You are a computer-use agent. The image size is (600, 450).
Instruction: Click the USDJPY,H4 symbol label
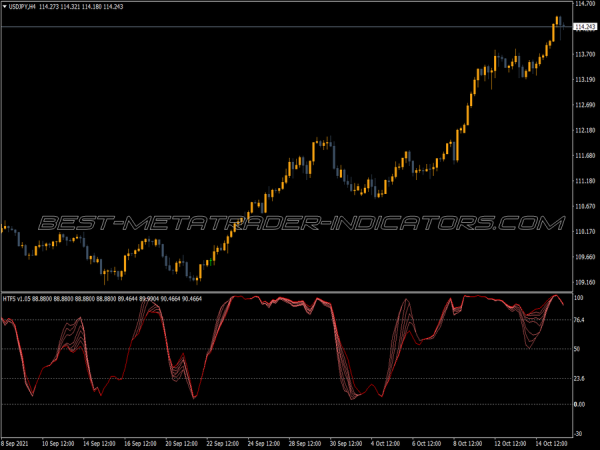point(22,7)
